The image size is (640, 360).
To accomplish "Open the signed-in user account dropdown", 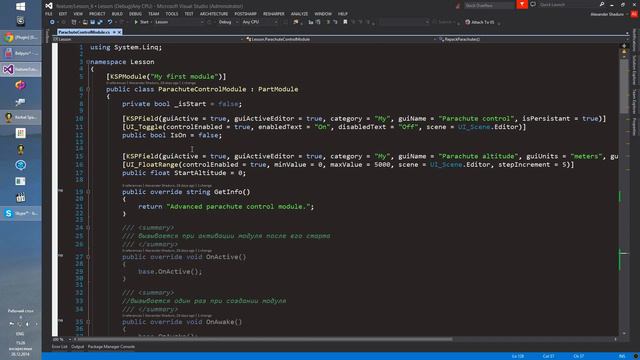I will [609, 14].
